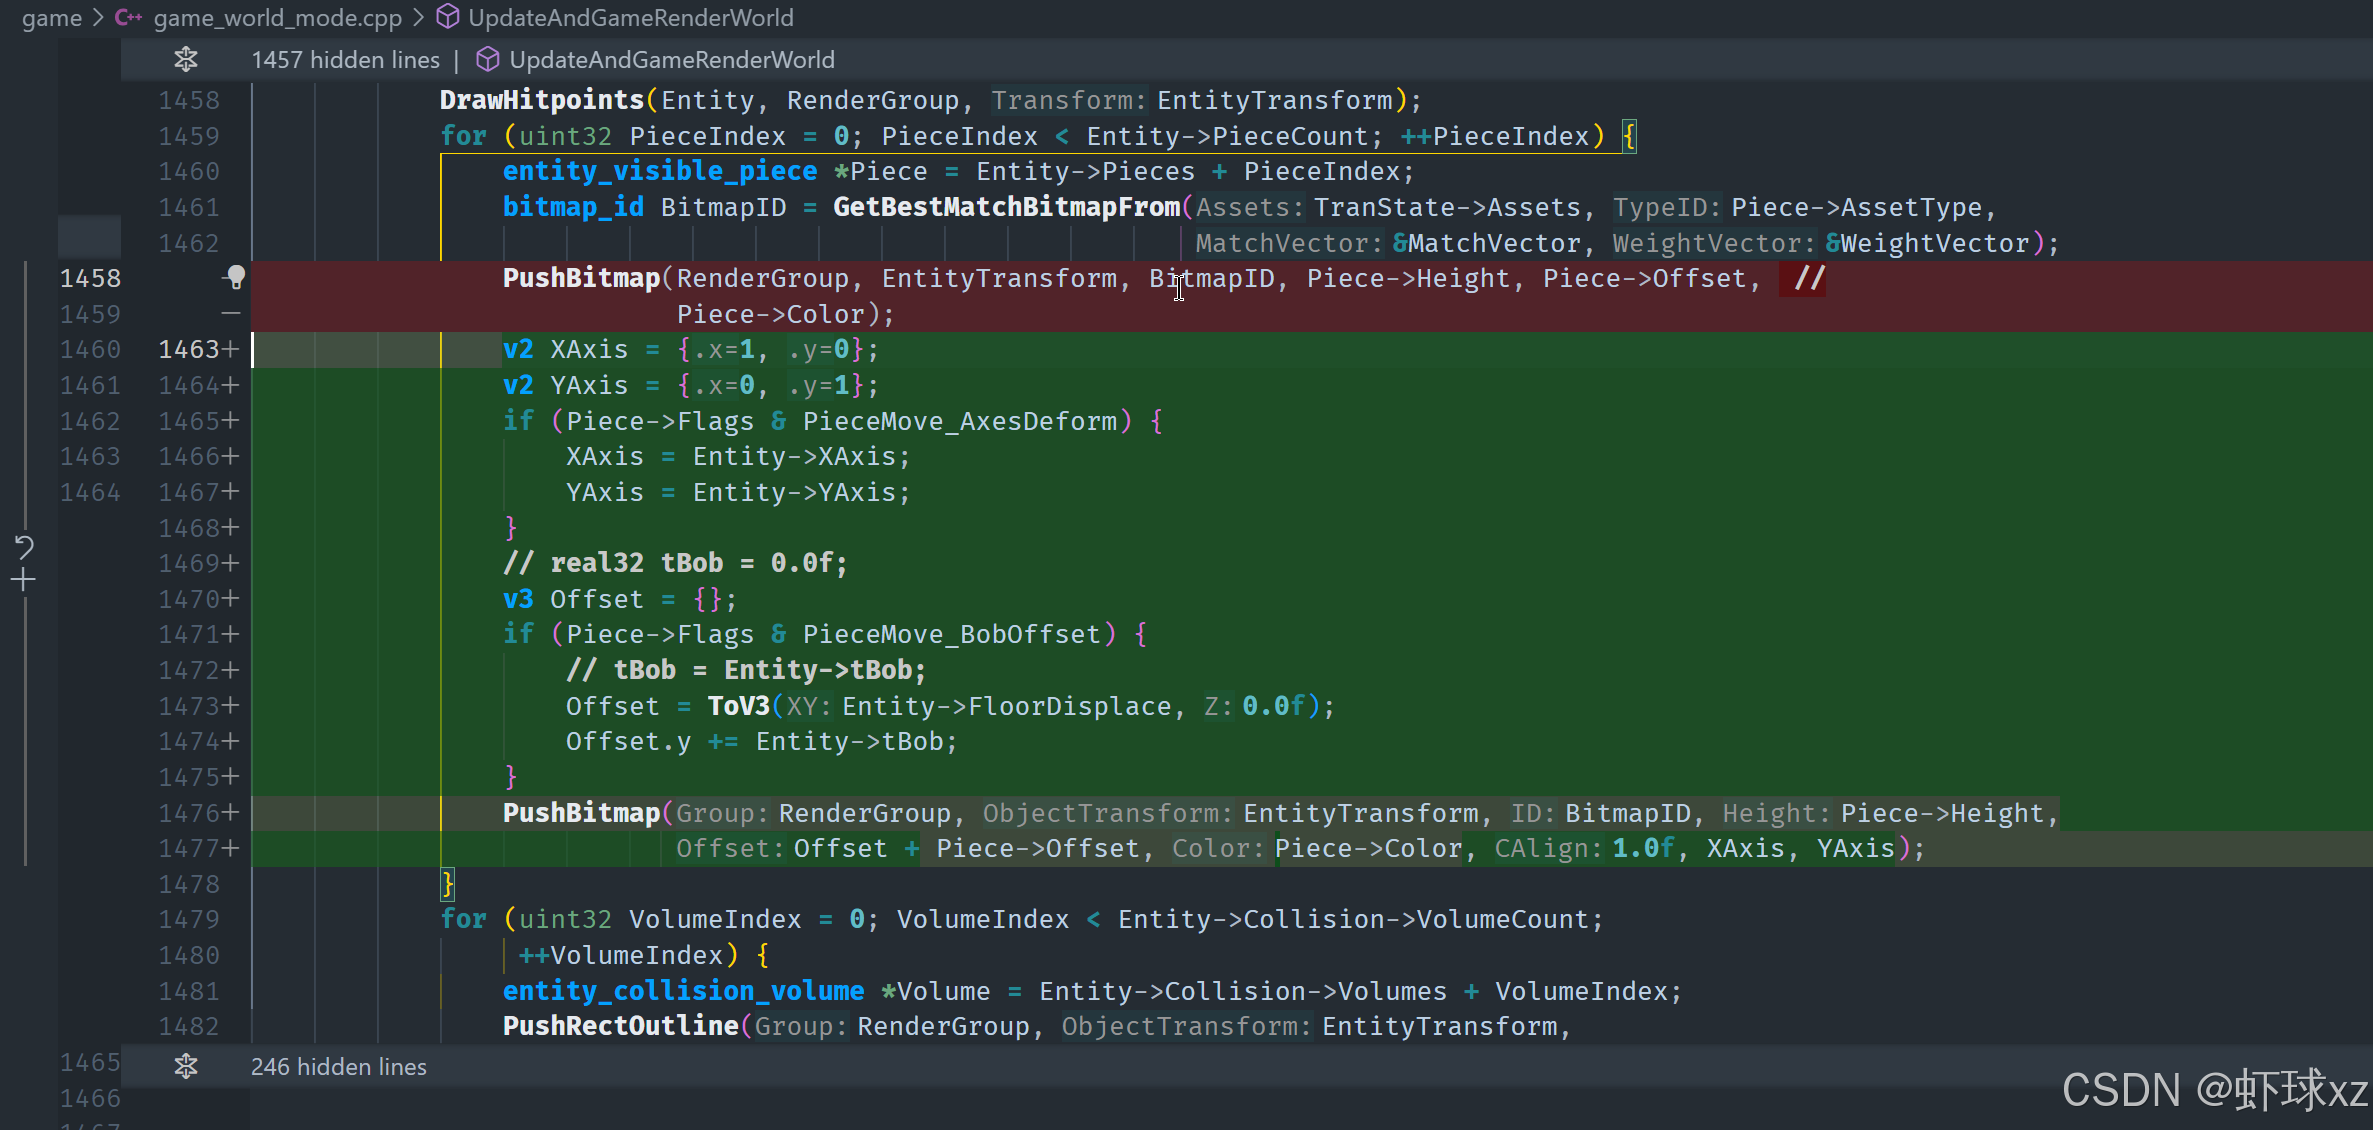This screenshot has height=1130, width=2373.
Task: Open UpdateAndGameRenderWorld breadcrumb symbol
Action: coord(630,18)
